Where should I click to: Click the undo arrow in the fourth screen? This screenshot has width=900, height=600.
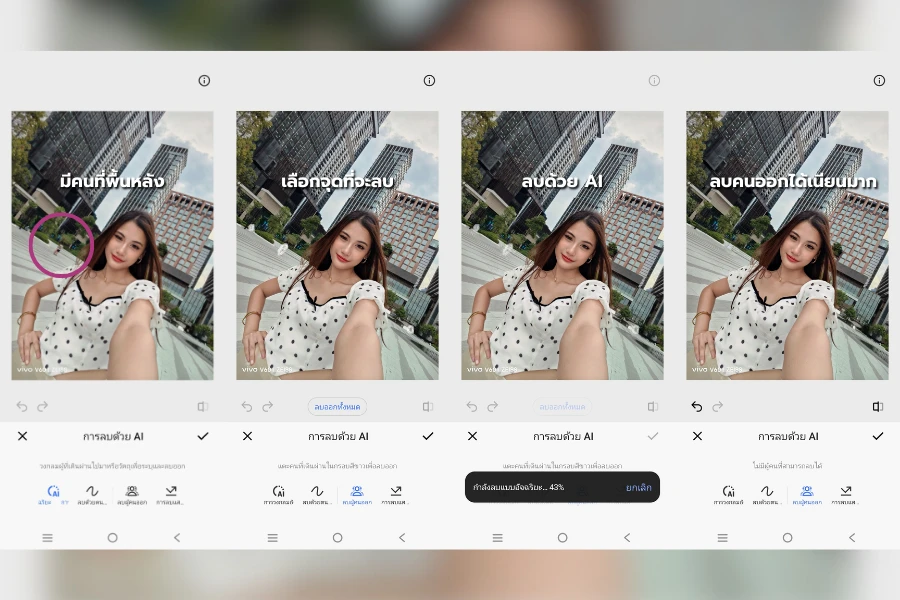[x=697, y=407]
